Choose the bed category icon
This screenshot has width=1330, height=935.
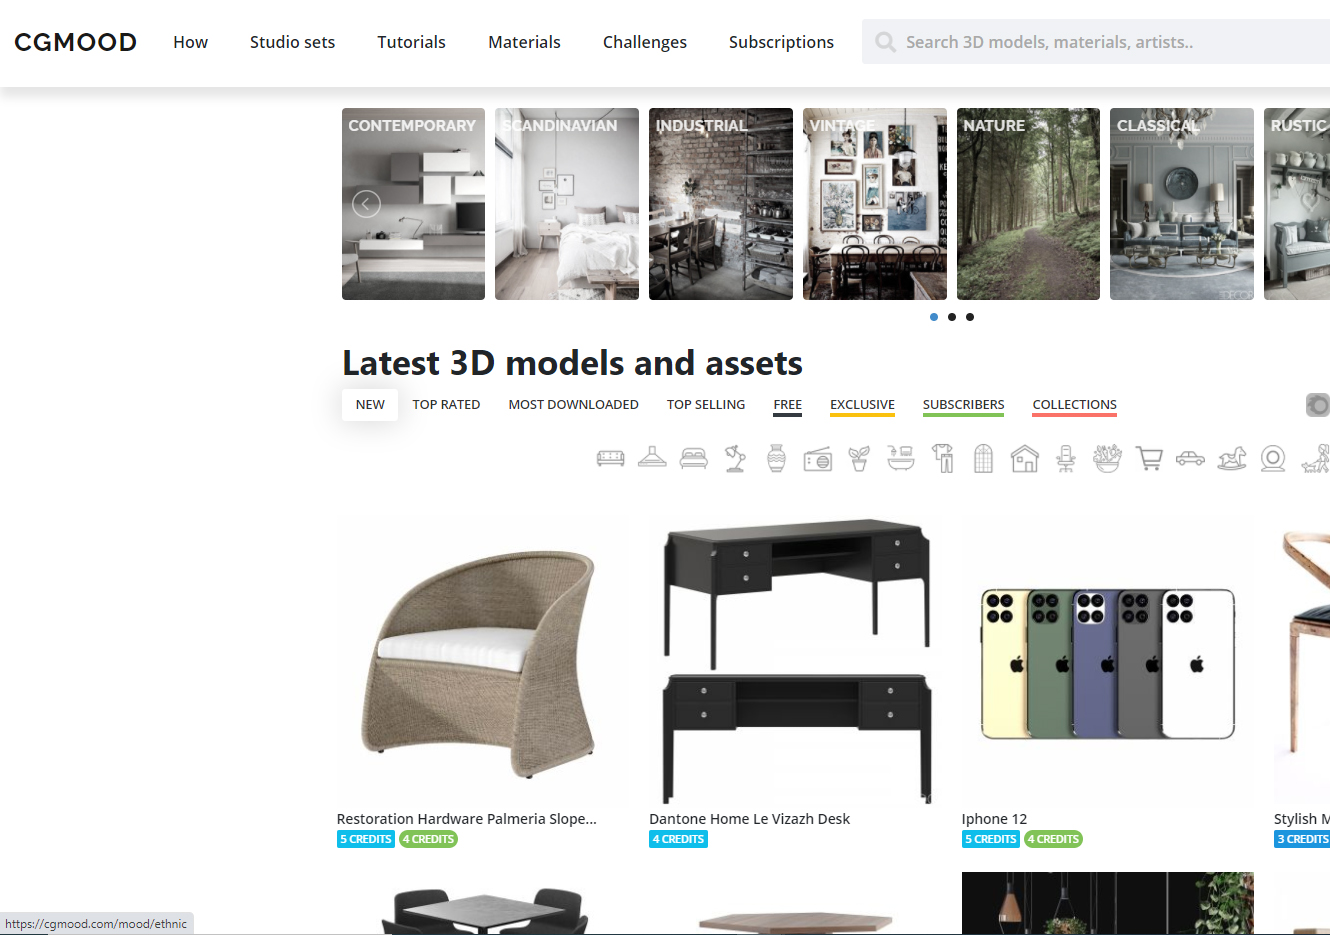[x=693, y=459]
